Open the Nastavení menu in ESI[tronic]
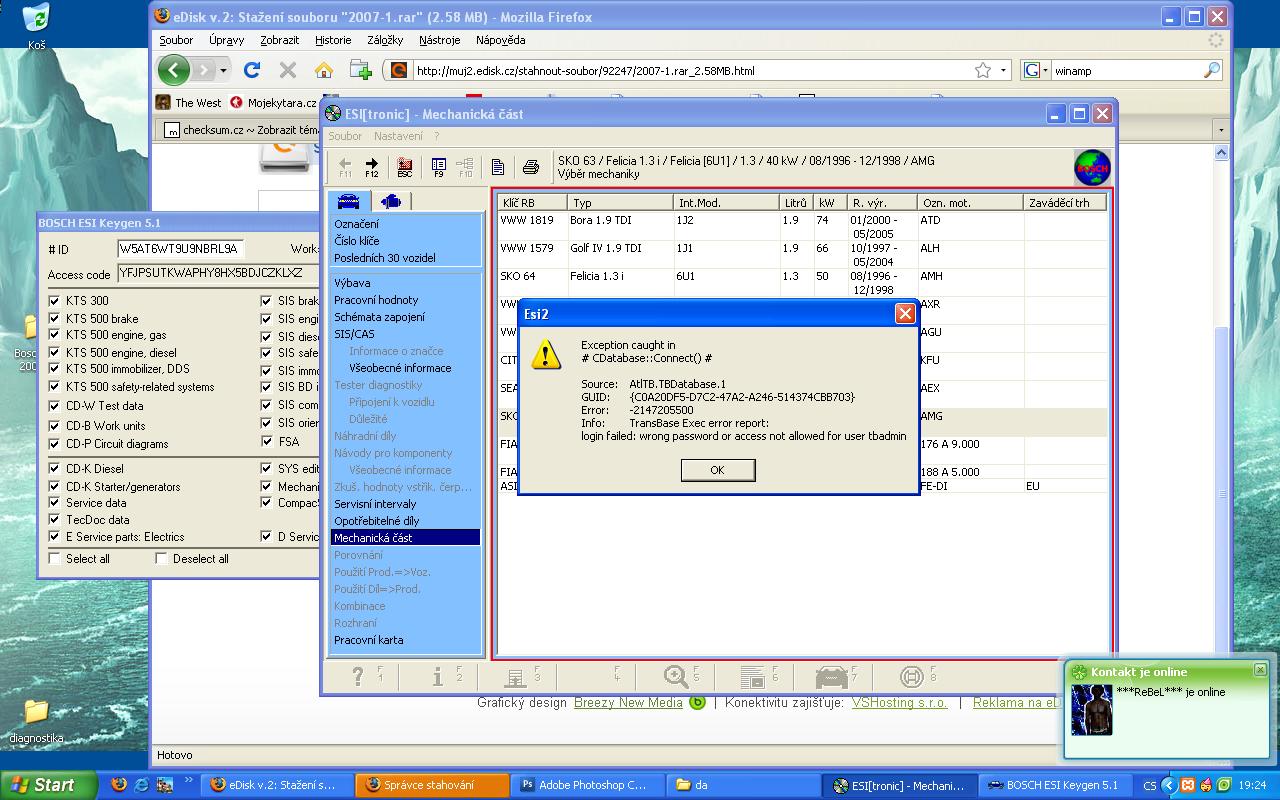Screen dimensions: 1280x800 [398, 136]
